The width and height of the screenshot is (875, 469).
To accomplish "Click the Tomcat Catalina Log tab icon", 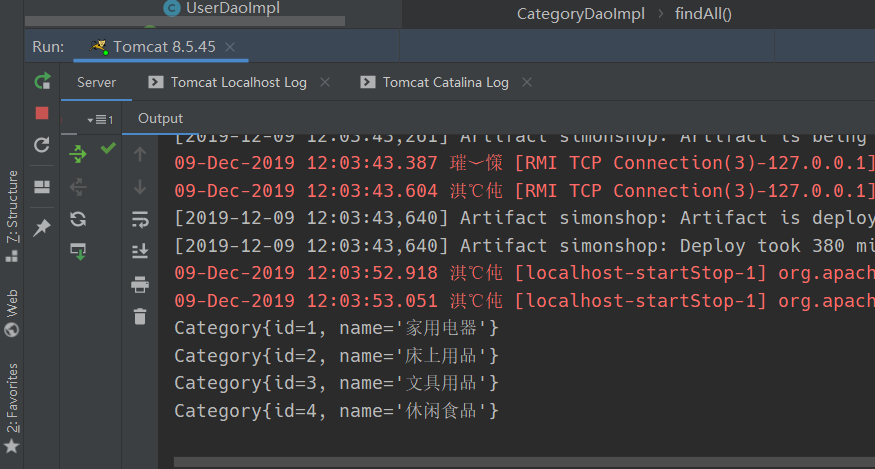I will (x=368, y=82).
